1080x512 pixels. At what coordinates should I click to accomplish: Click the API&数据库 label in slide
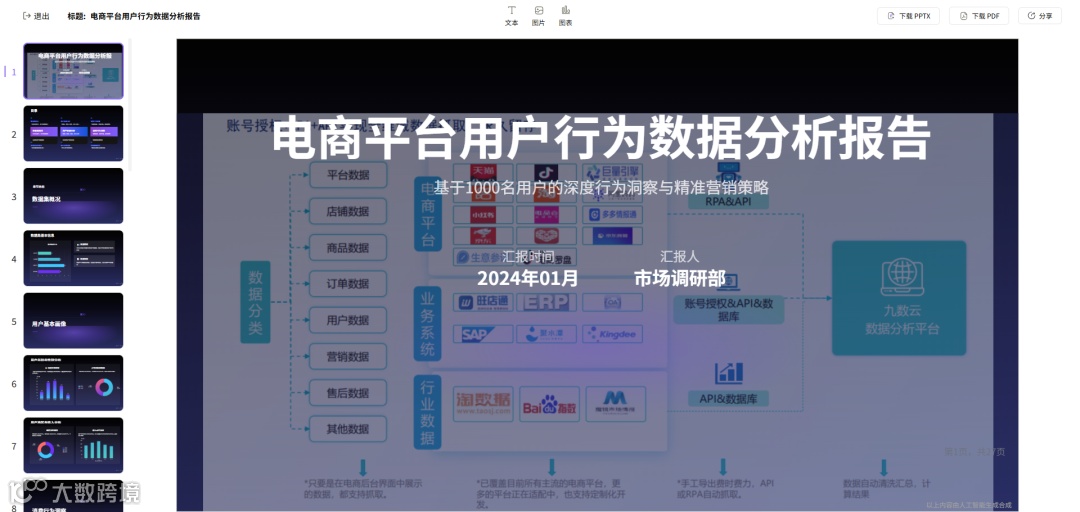point(728,398)
